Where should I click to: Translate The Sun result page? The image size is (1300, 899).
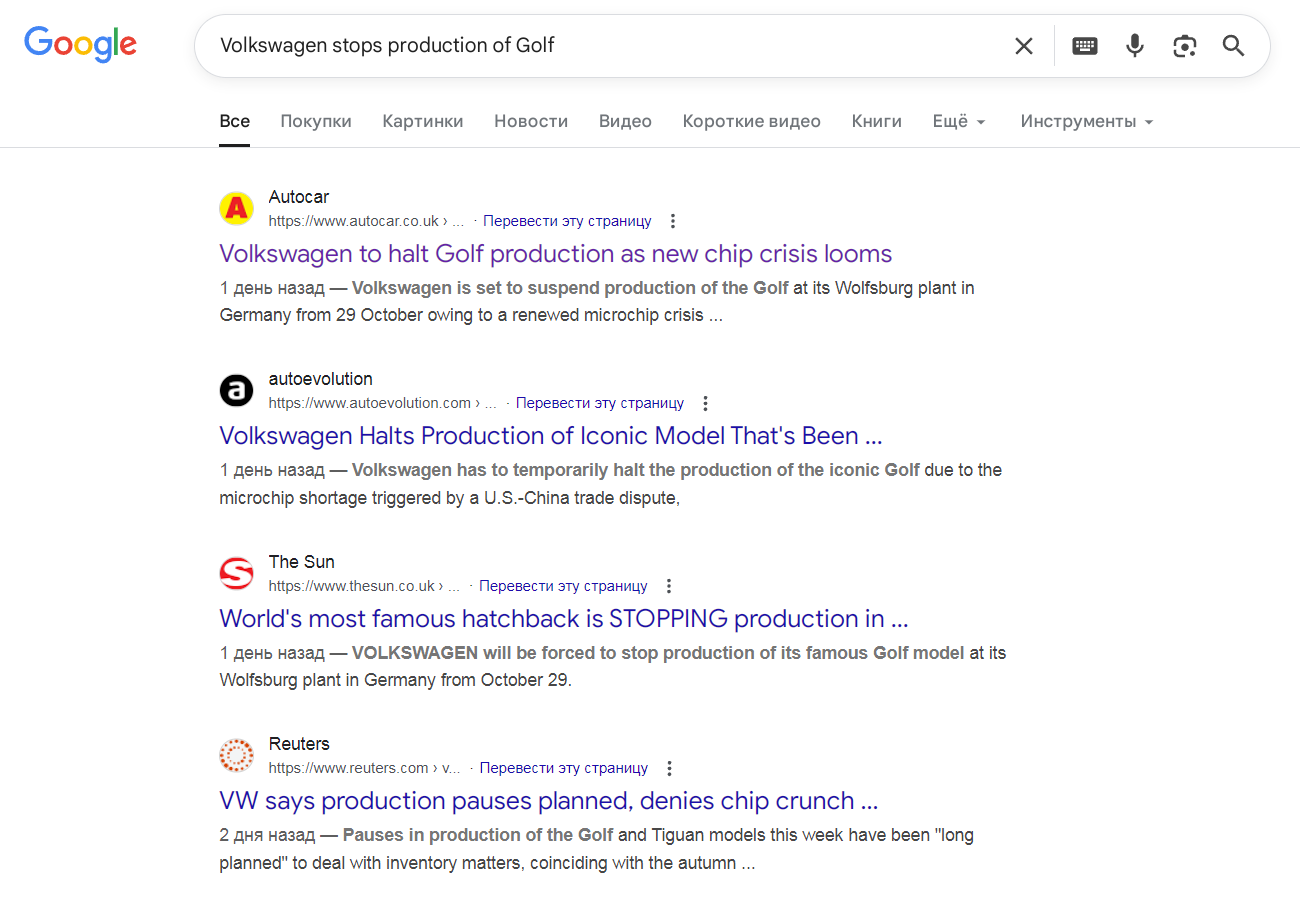click(563, 586)
